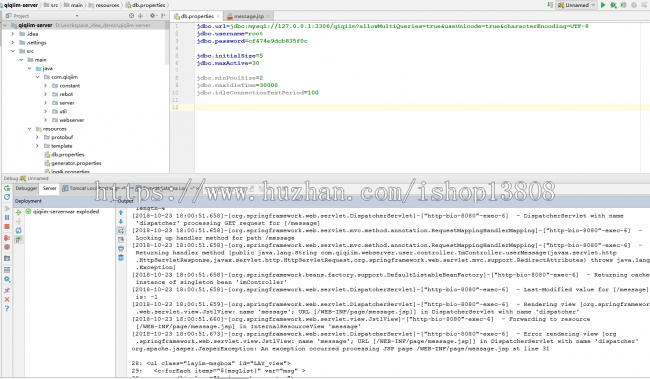Mute breakpoints icon in debug sidebar
This screenshot has width=650, height=379.
pos(7,247)
